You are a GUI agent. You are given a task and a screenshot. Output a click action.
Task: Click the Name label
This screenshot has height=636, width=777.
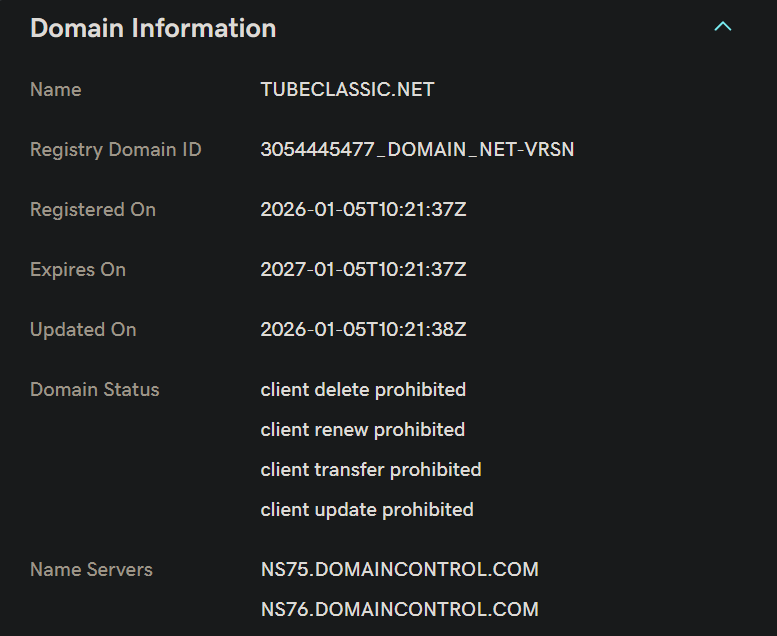[x=56, y=90]
